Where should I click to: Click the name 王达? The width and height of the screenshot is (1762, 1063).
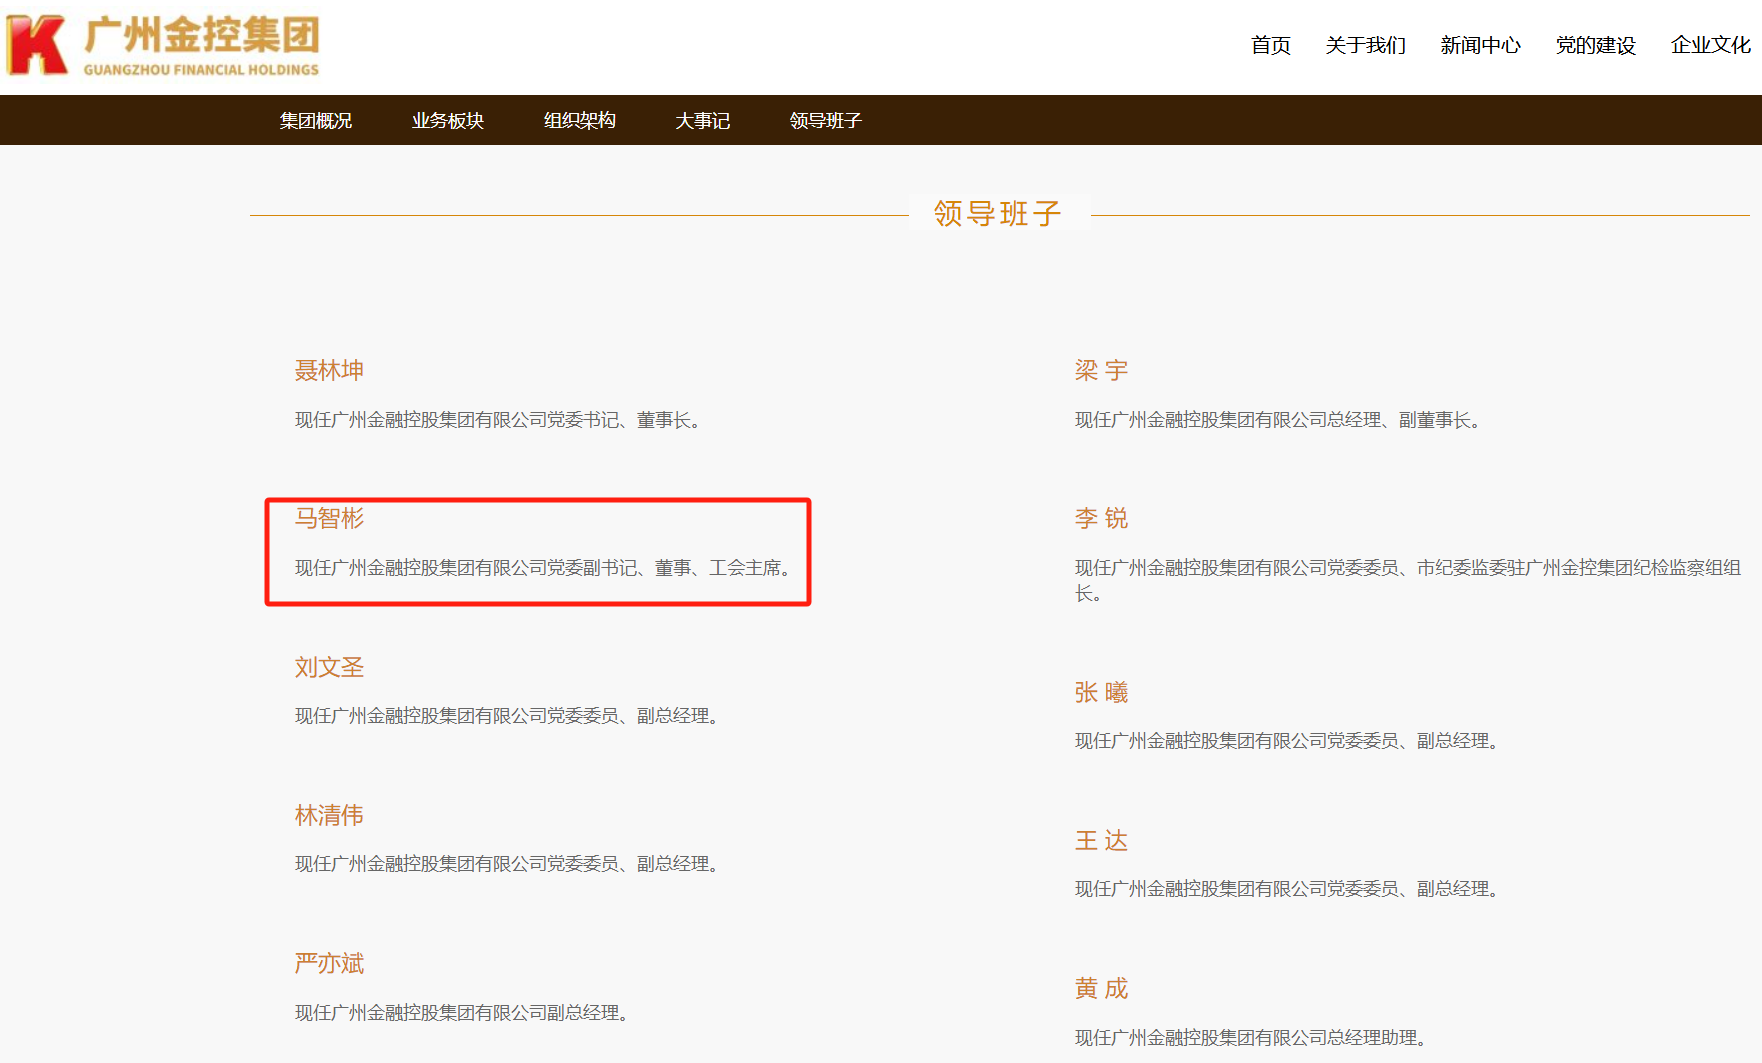click(x=1101, y=840)
